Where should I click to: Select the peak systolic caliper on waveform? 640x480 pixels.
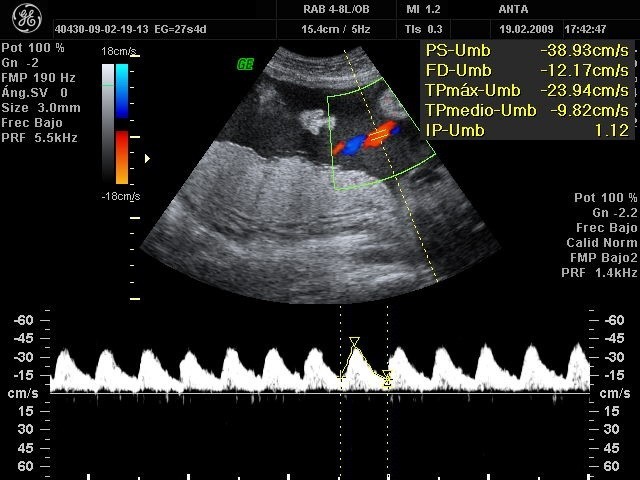click(x=354, y=342)
